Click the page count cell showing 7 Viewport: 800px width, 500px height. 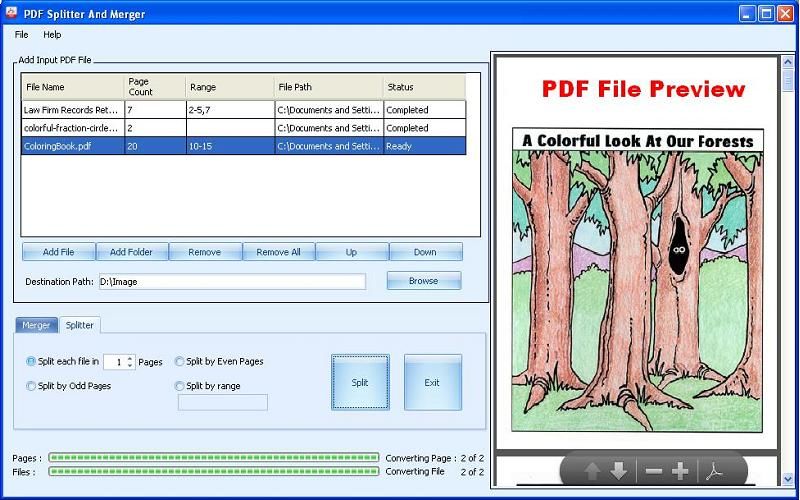coord(155,110)
